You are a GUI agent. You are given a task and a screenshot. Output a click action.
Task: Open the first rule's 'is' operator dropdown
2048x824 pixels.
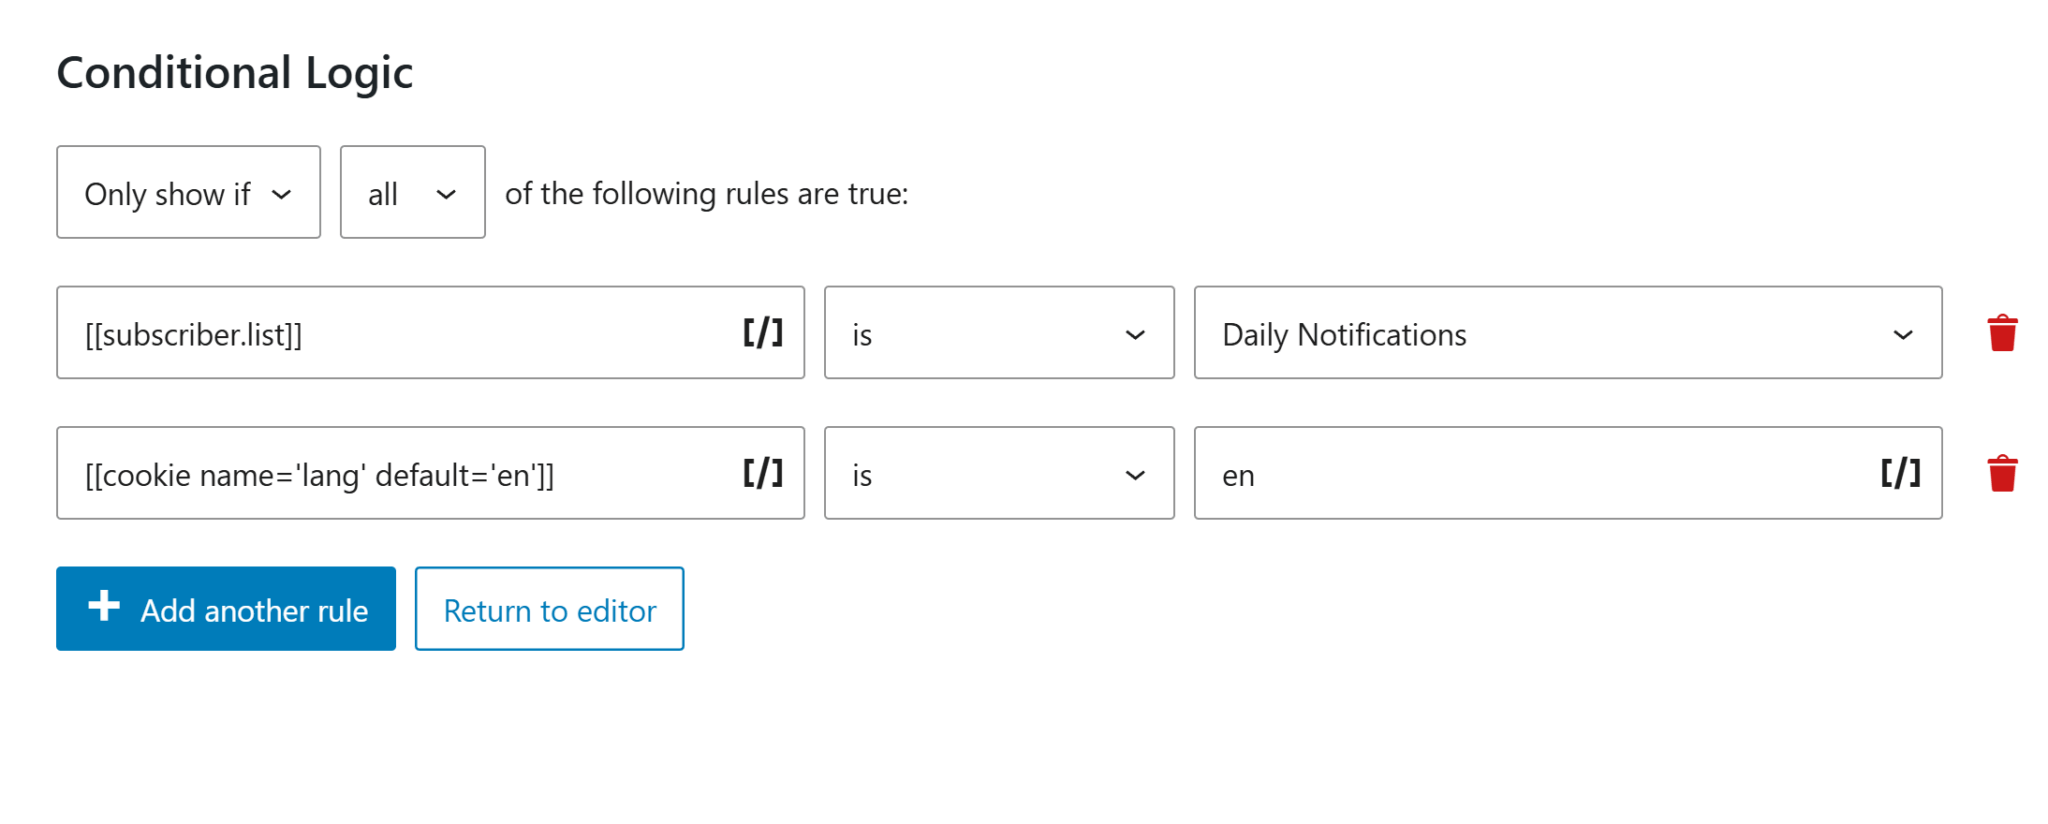click(997, 333)
